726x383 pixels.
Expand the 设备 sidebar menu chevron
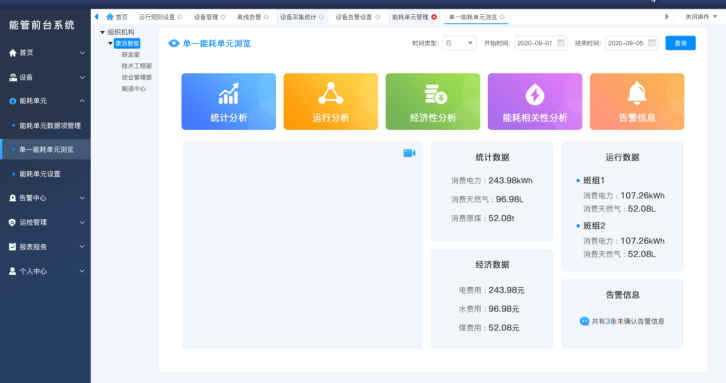pos(82,77)
